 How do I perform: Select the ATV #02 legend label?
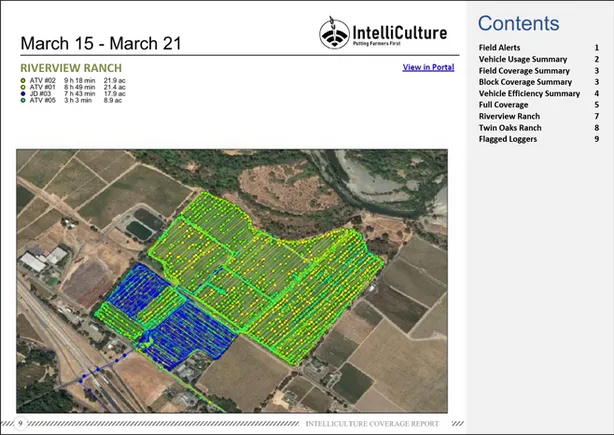42,81
